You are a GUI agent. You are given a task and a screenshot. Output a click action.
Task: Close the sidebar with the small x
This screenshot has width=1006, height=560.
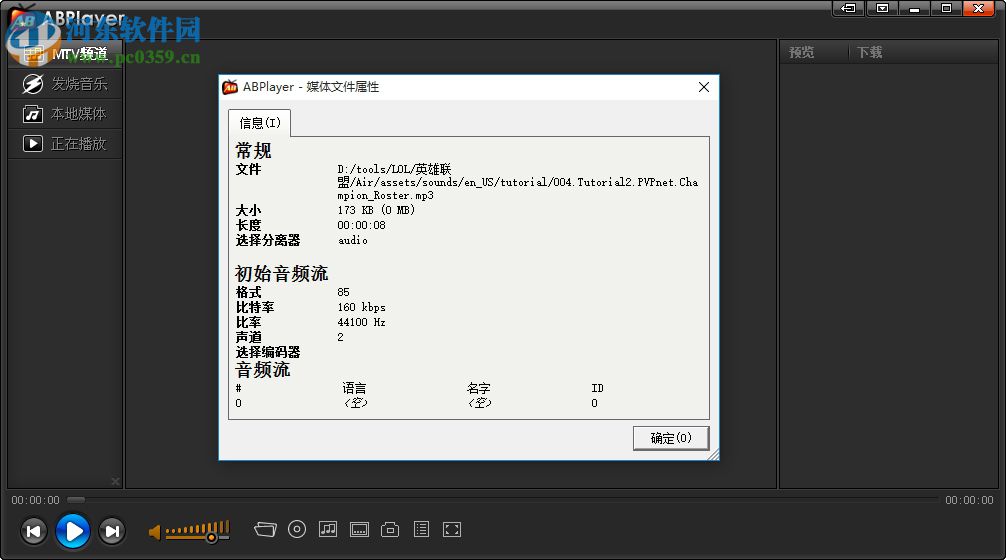pos(115,481)
